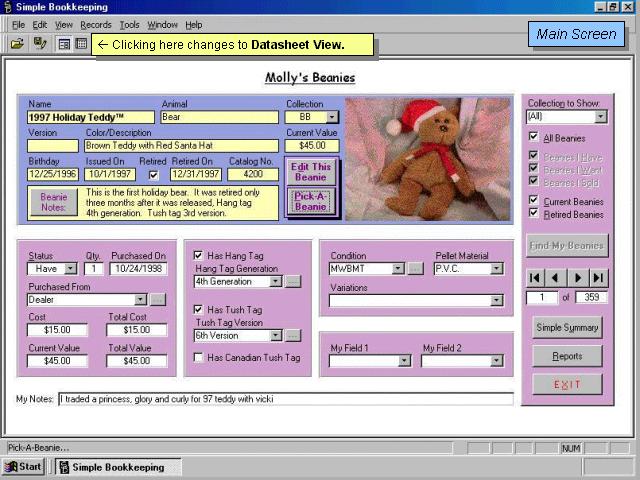Click into the My Notes text field

click(x=285, y=399)
